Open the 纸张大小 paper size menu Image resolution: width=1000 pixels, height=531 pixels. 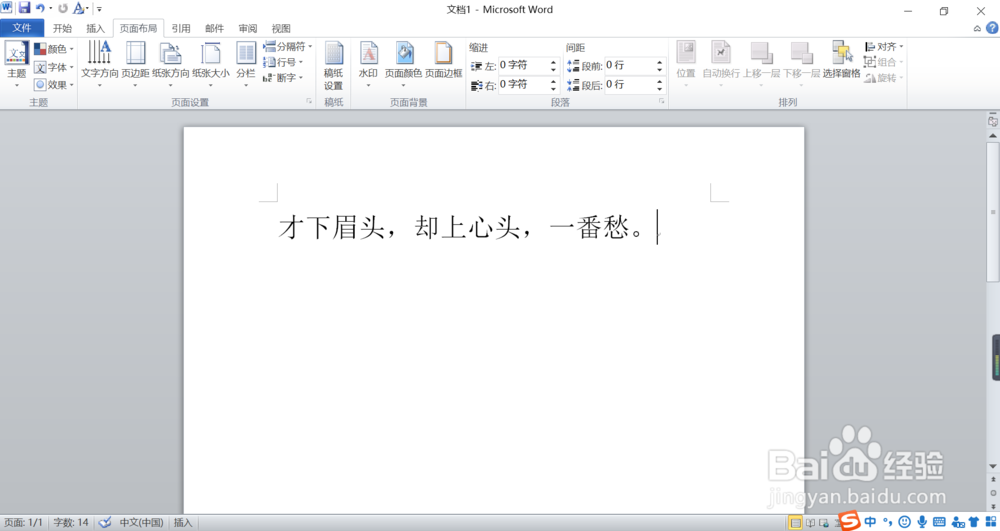(x=210, y=64)
